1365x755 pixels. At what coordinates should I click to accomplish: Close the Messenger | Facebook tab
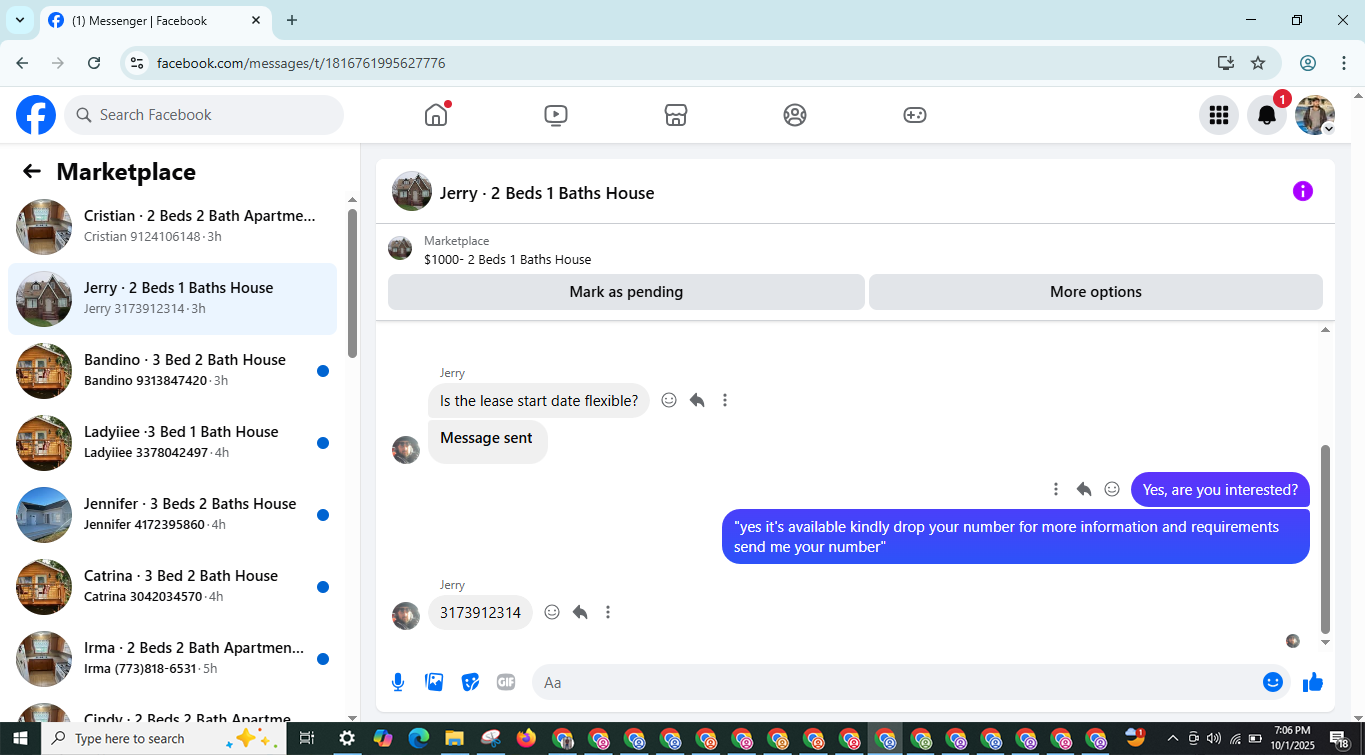pyautogui.click(x=256, y=20)
